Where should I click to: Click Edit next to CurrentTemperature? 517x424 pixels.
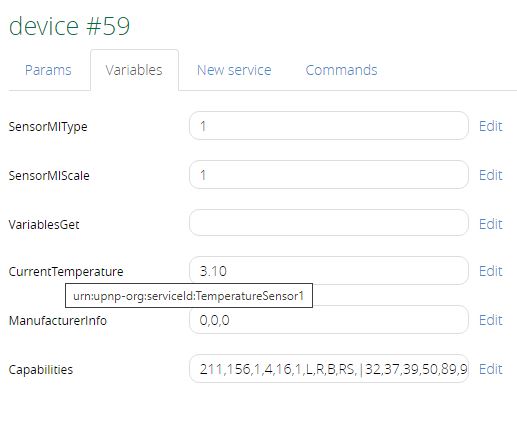pyautogui.click(x=490, y=271)
